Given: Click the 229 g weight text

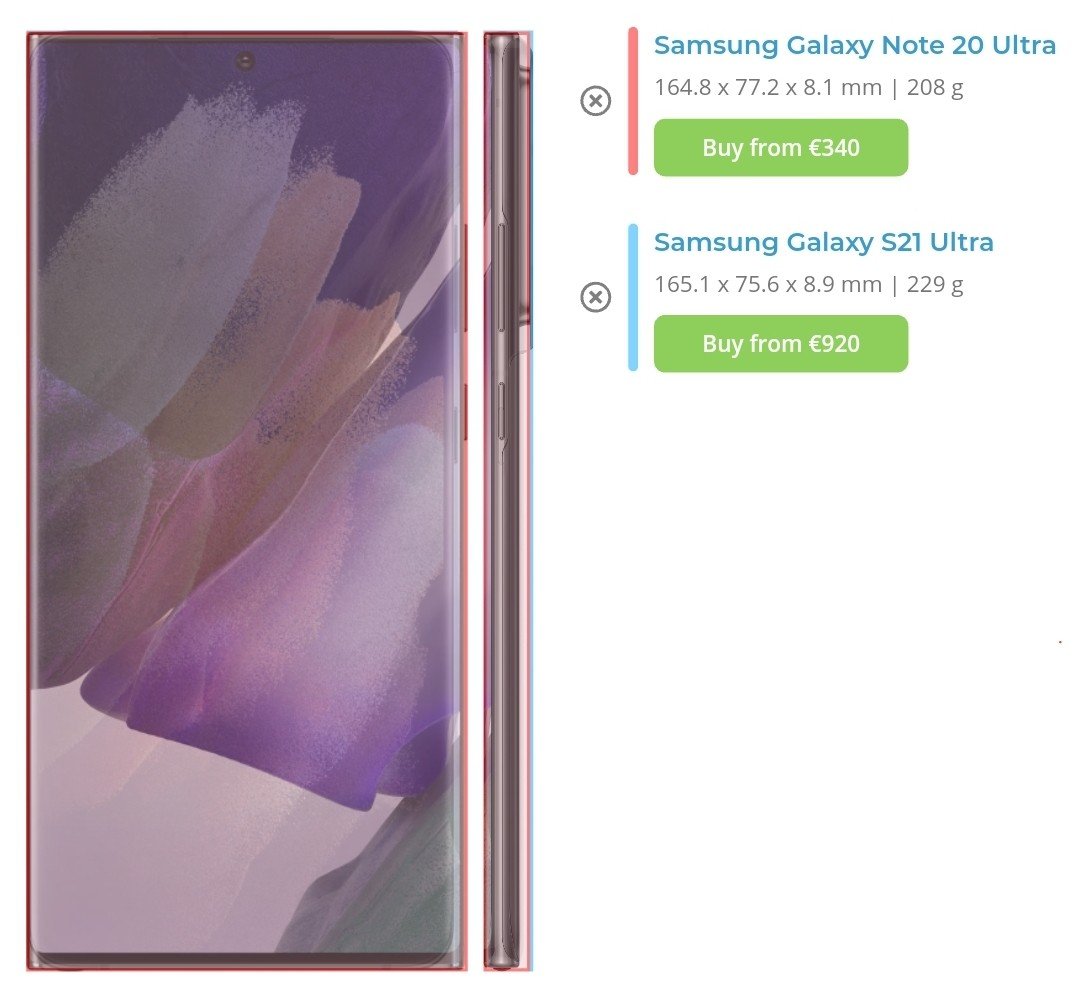Looking at the screenshot, I should [935, 284].
